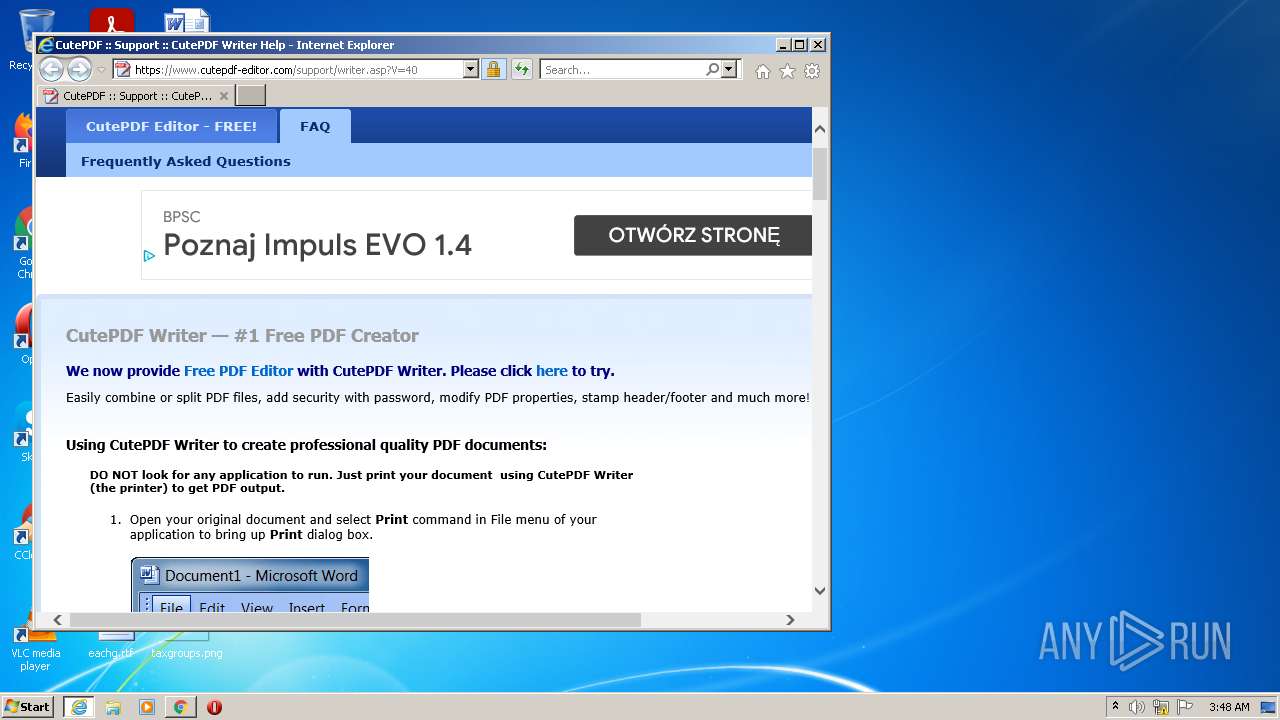
Task: Open the search provider dropdown arrow
Action: point(729,70)
